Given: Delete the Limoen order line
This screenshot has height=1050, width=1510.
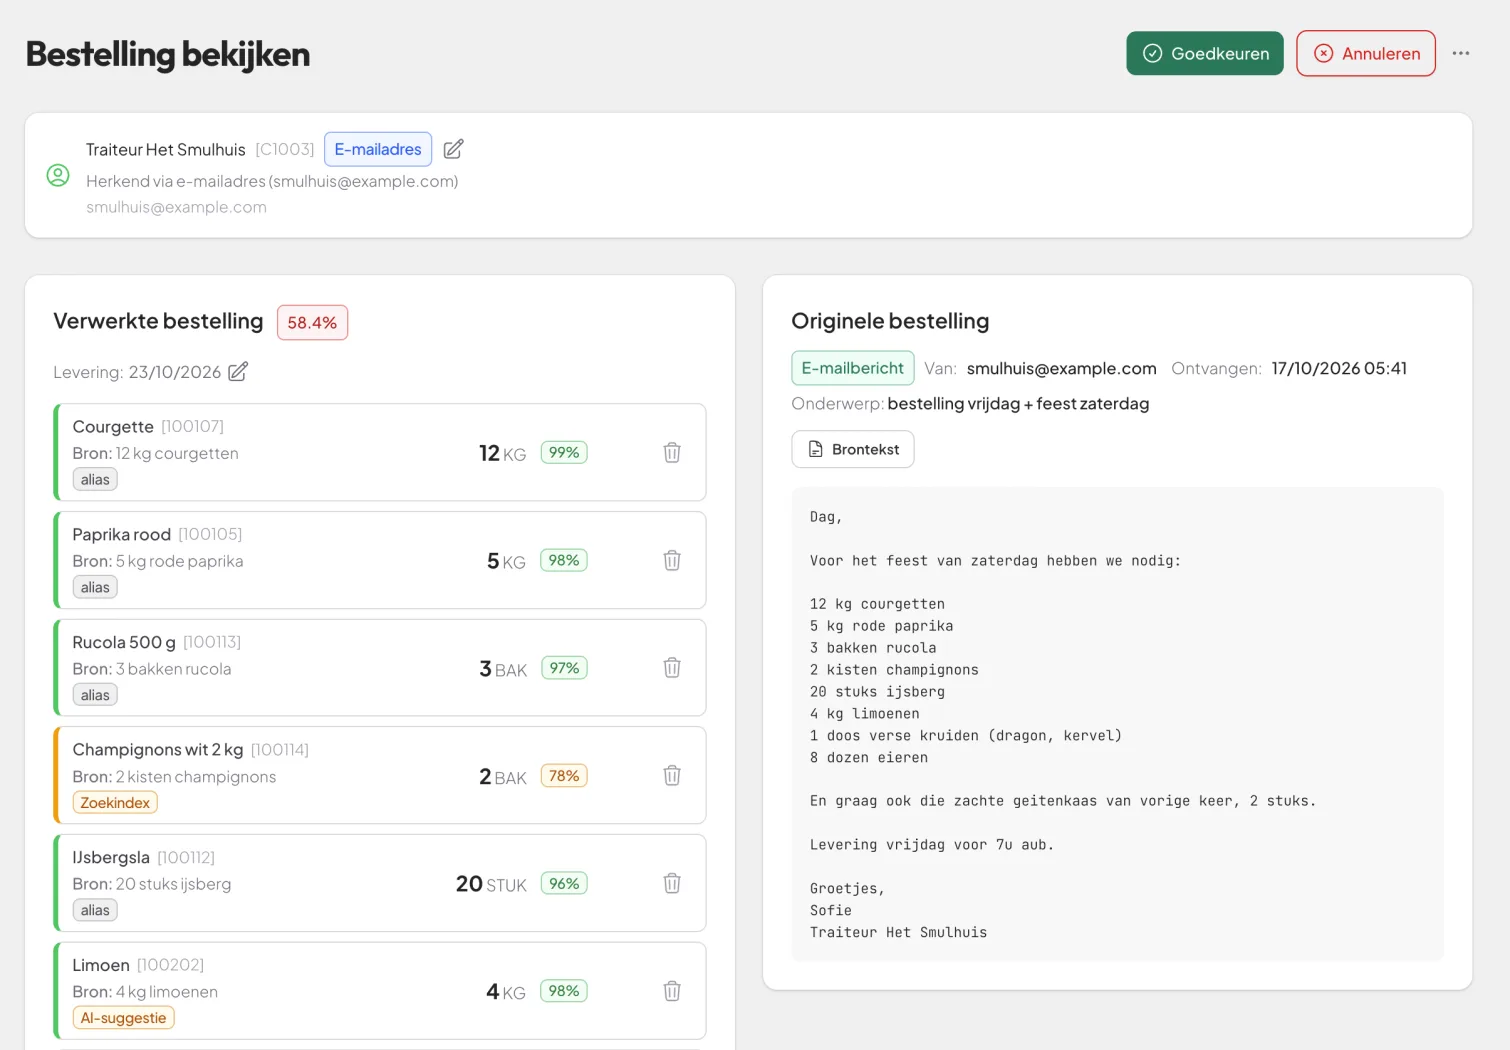Looking at the screenshot, I should pyautogui.click(x=672, y=992).
